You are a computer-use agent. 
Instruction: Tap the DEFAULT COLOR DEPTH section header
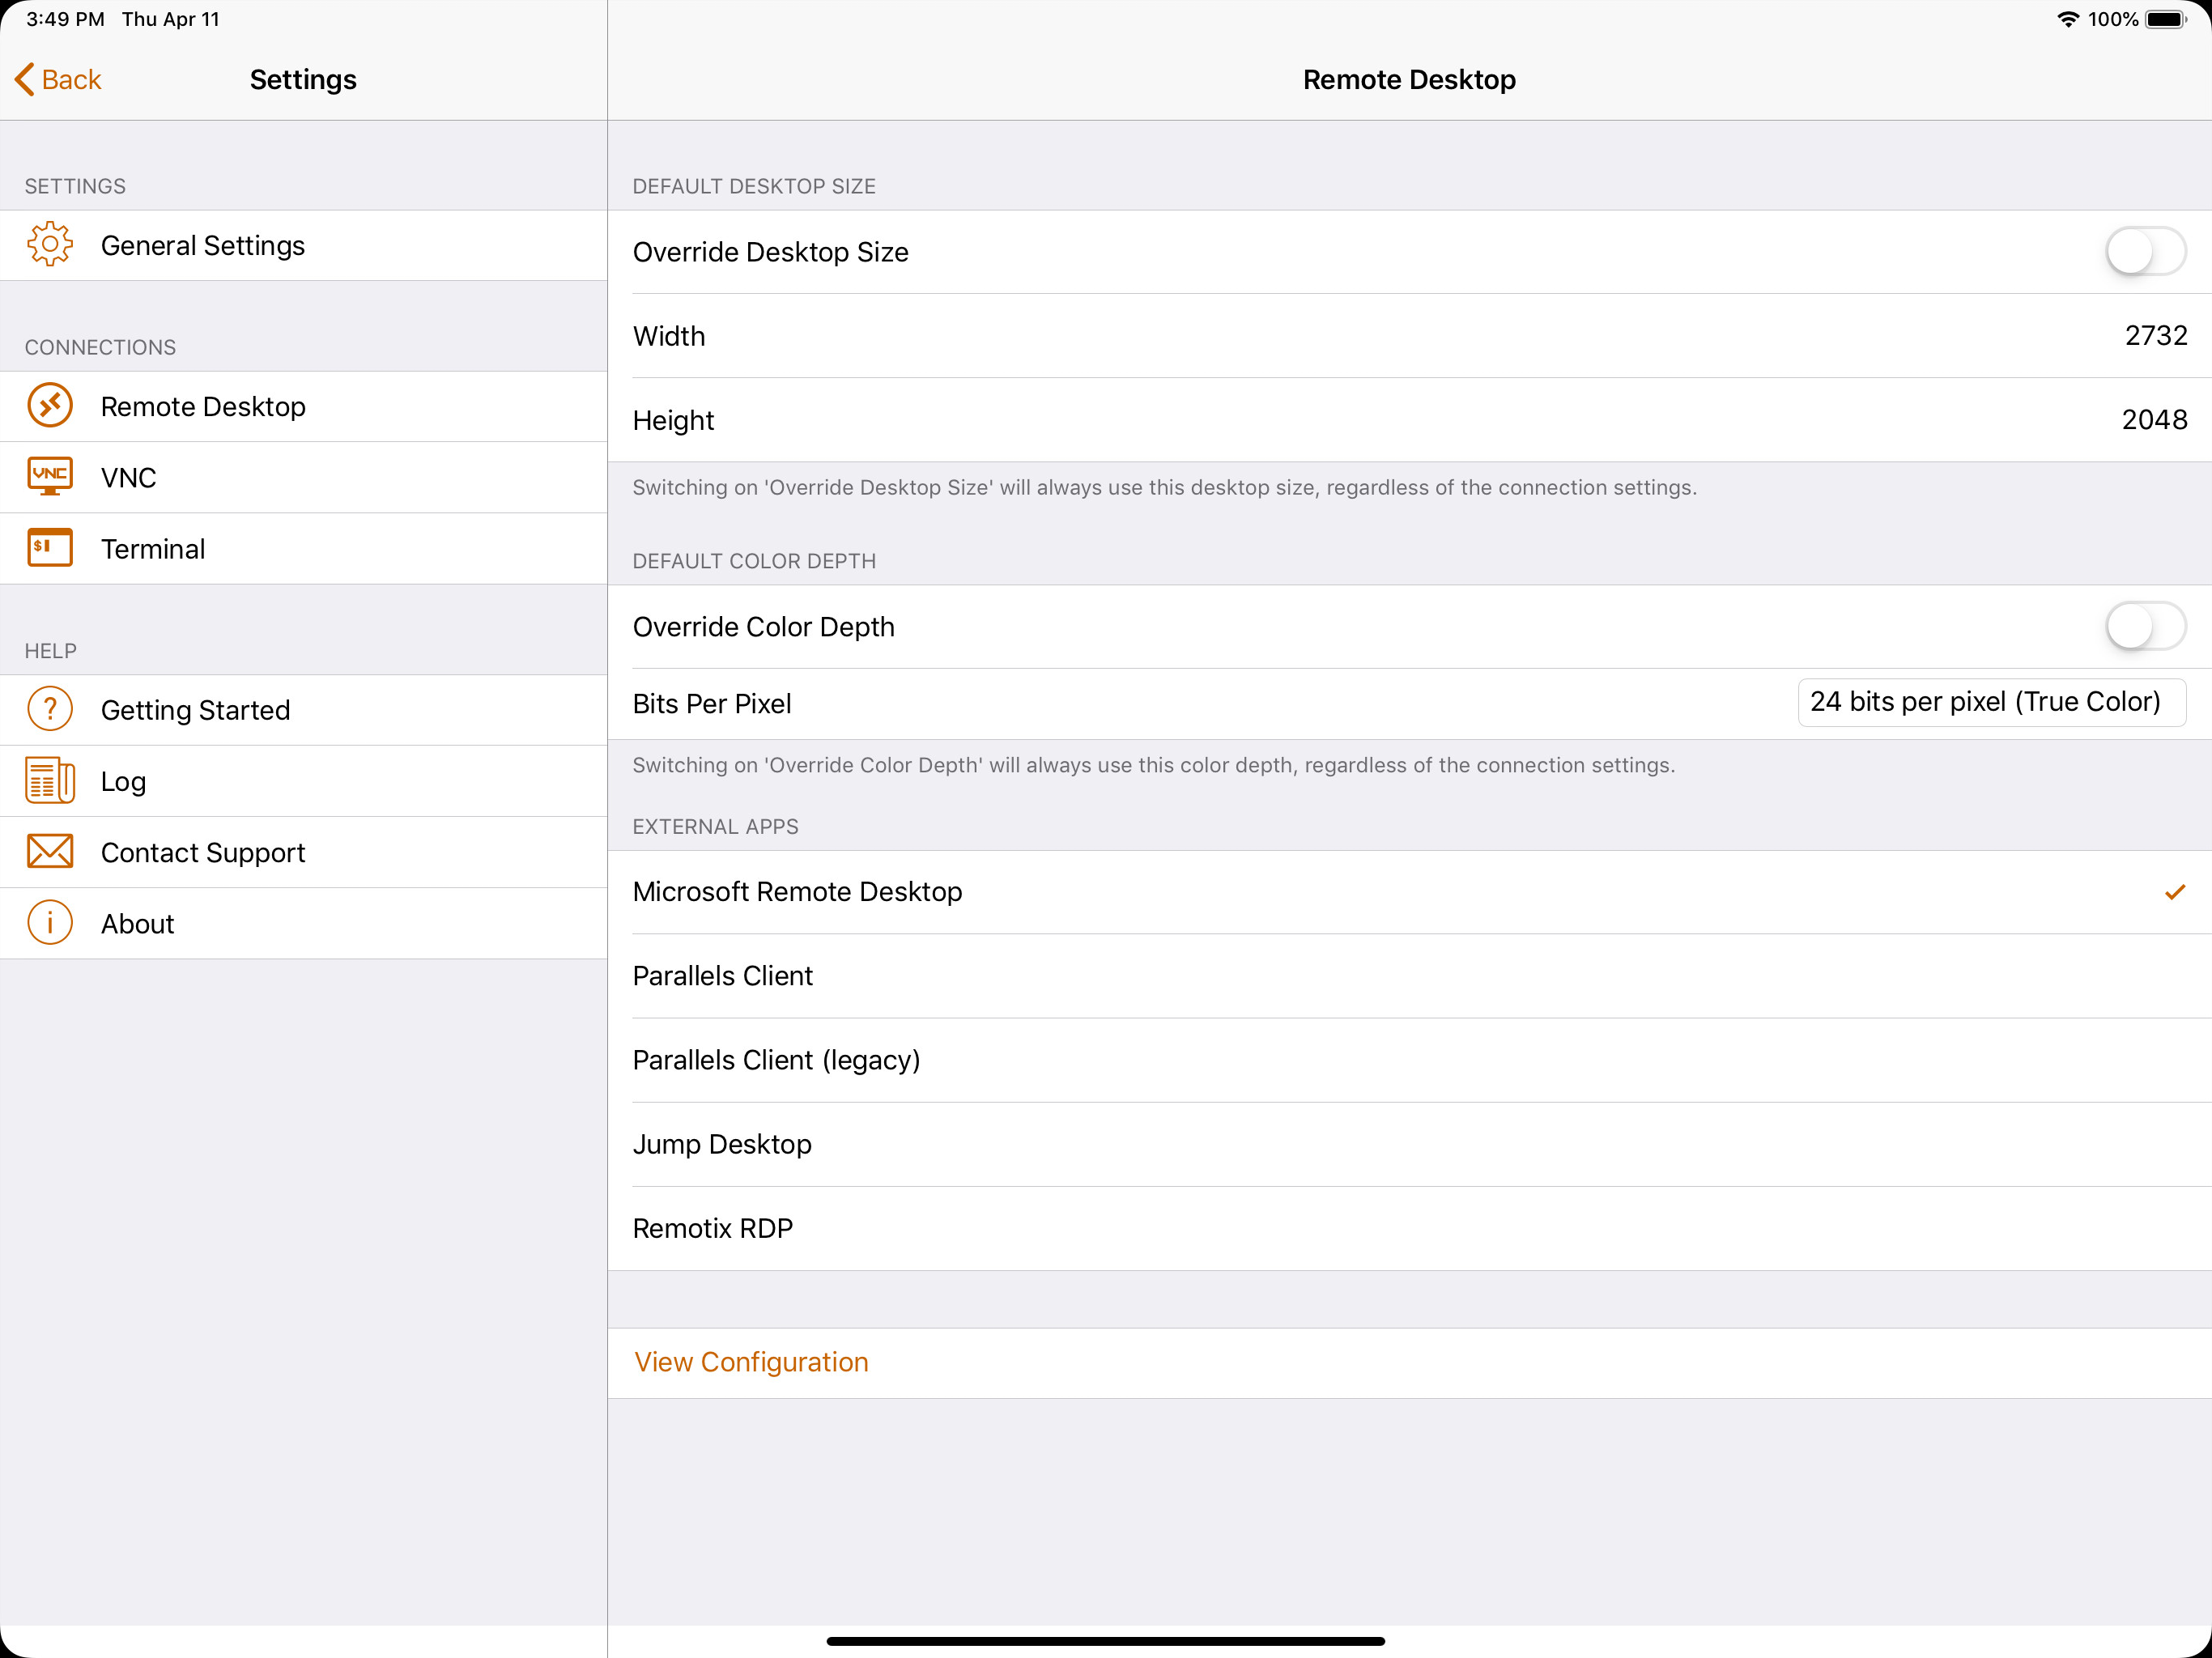pyautogui.click(x=754, y=561)
